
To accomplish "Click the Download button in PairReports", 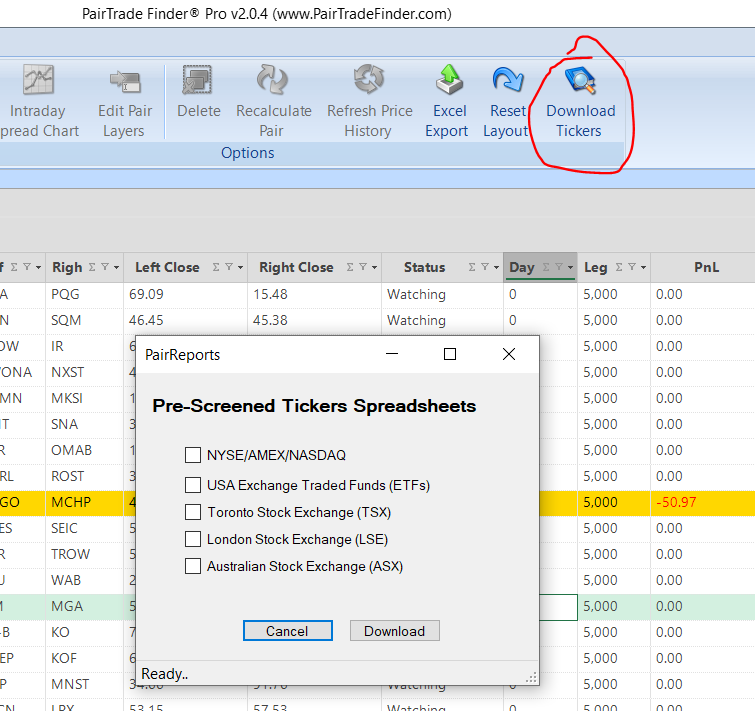I will point(394,631).
